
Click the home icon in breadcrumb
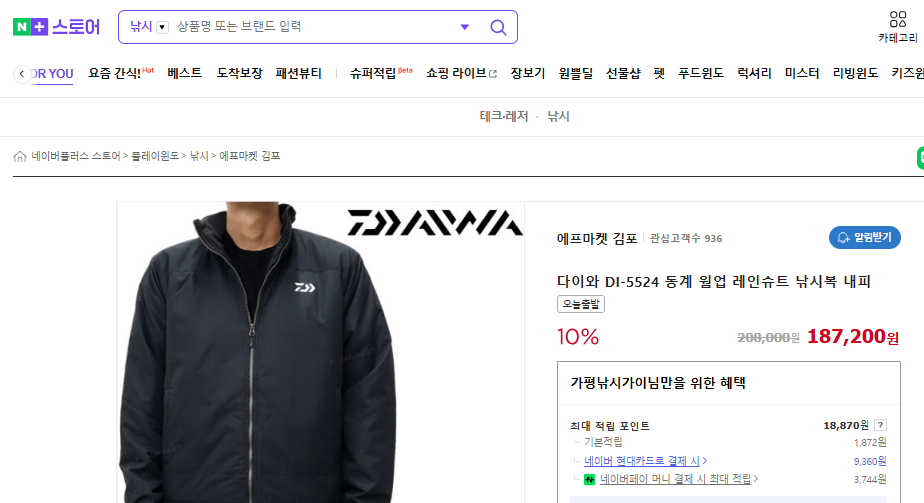point(20,156)
